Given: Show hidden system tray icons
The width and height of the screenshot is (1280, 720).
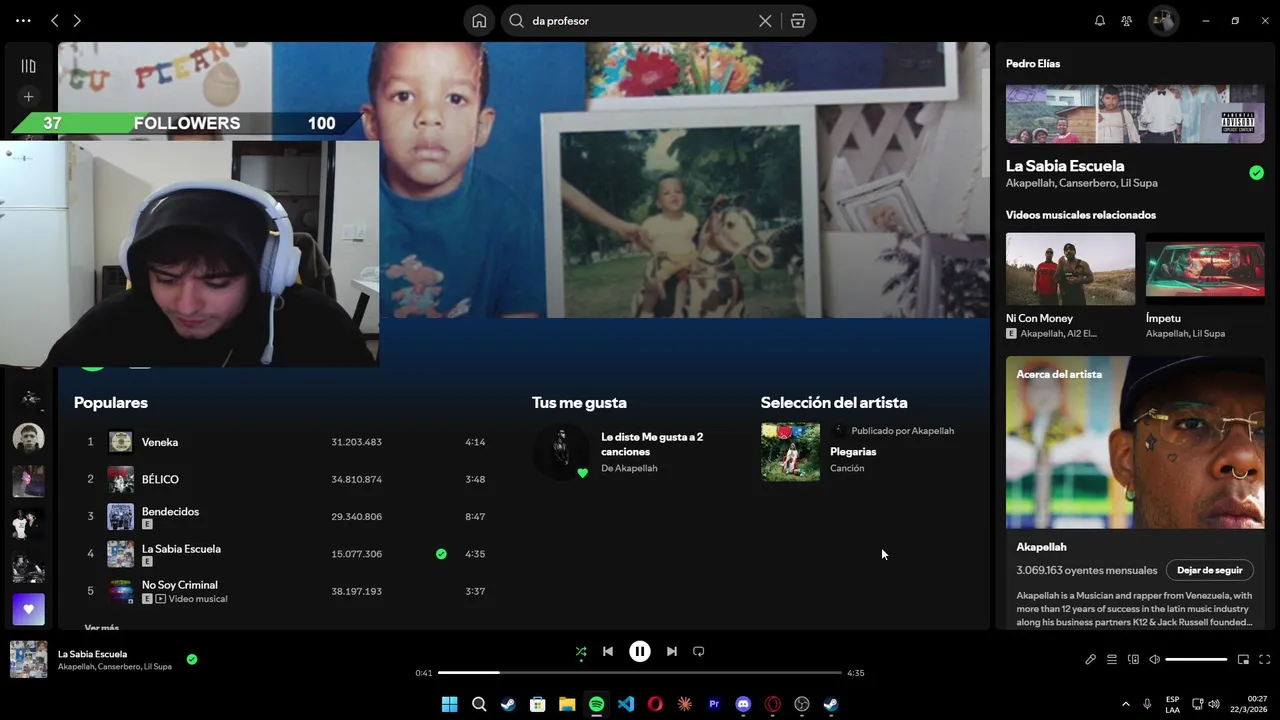Looking at the screenshot, I should pos(1126,704).
